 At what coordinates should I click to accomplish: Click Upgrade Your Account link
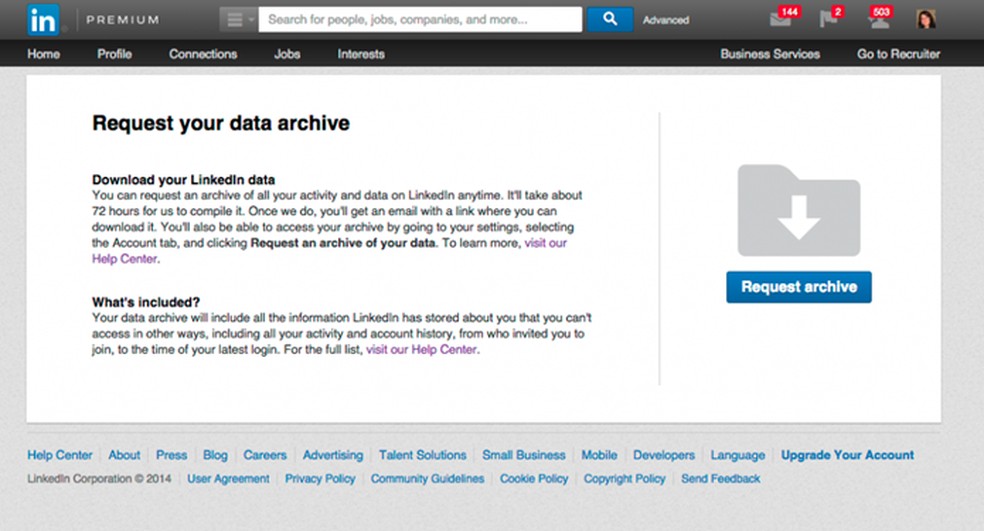(847, 455)
